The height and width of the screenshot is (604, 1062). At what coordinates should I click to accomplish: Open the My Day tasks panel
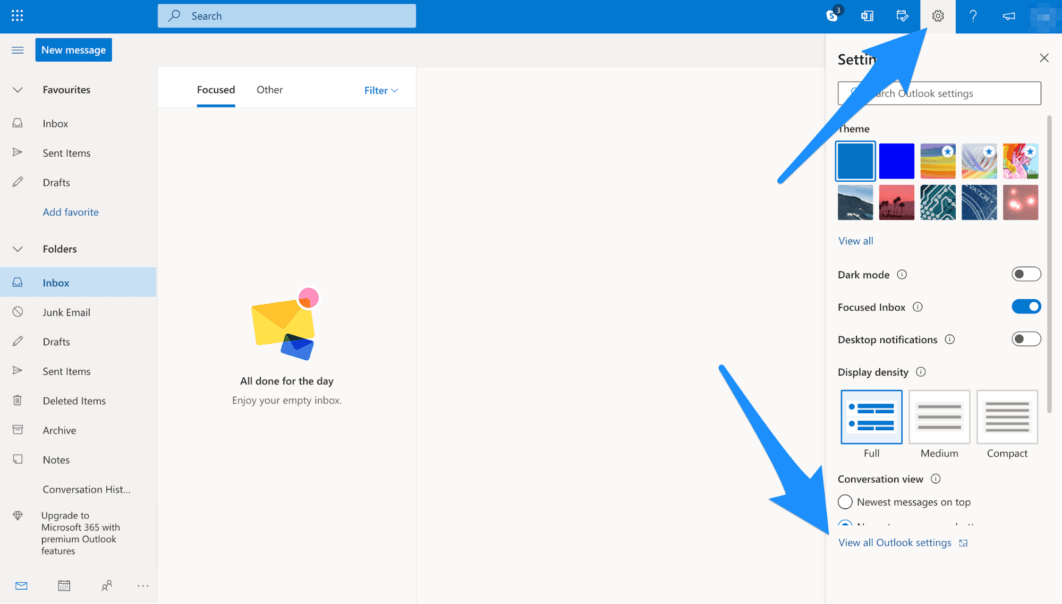902,15
